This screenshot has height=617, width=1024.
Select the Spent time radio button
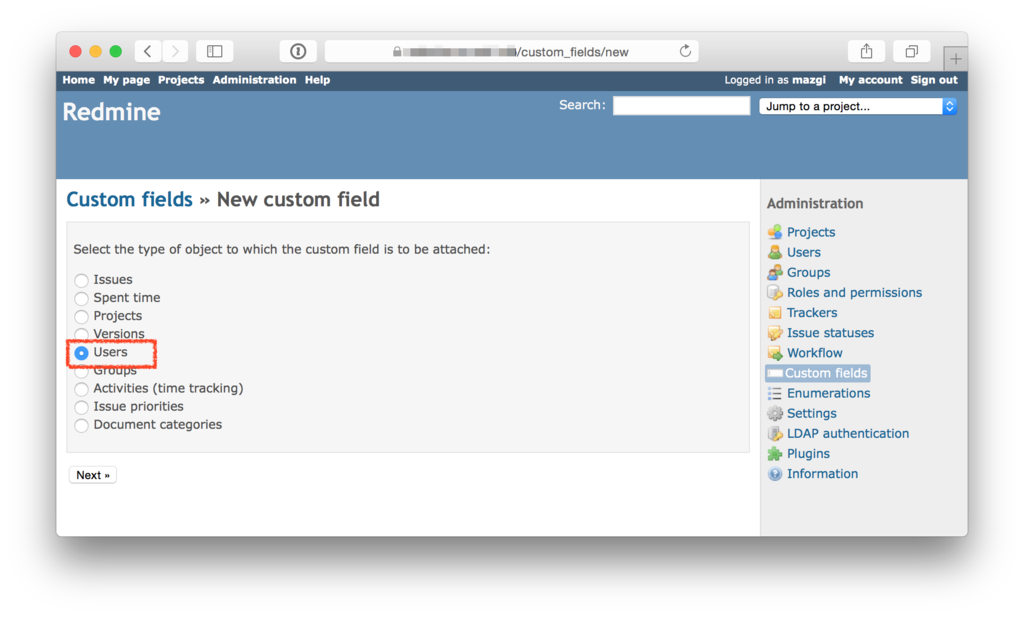[81, 298]
